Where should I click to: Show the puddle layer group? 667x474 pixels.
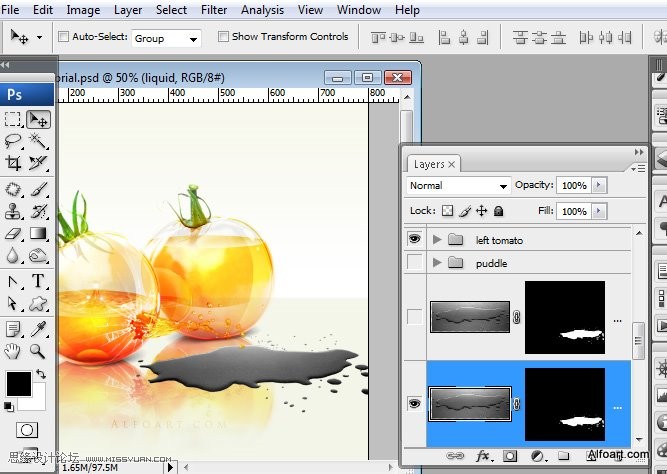pyautogui.click(x=414, y=263)
